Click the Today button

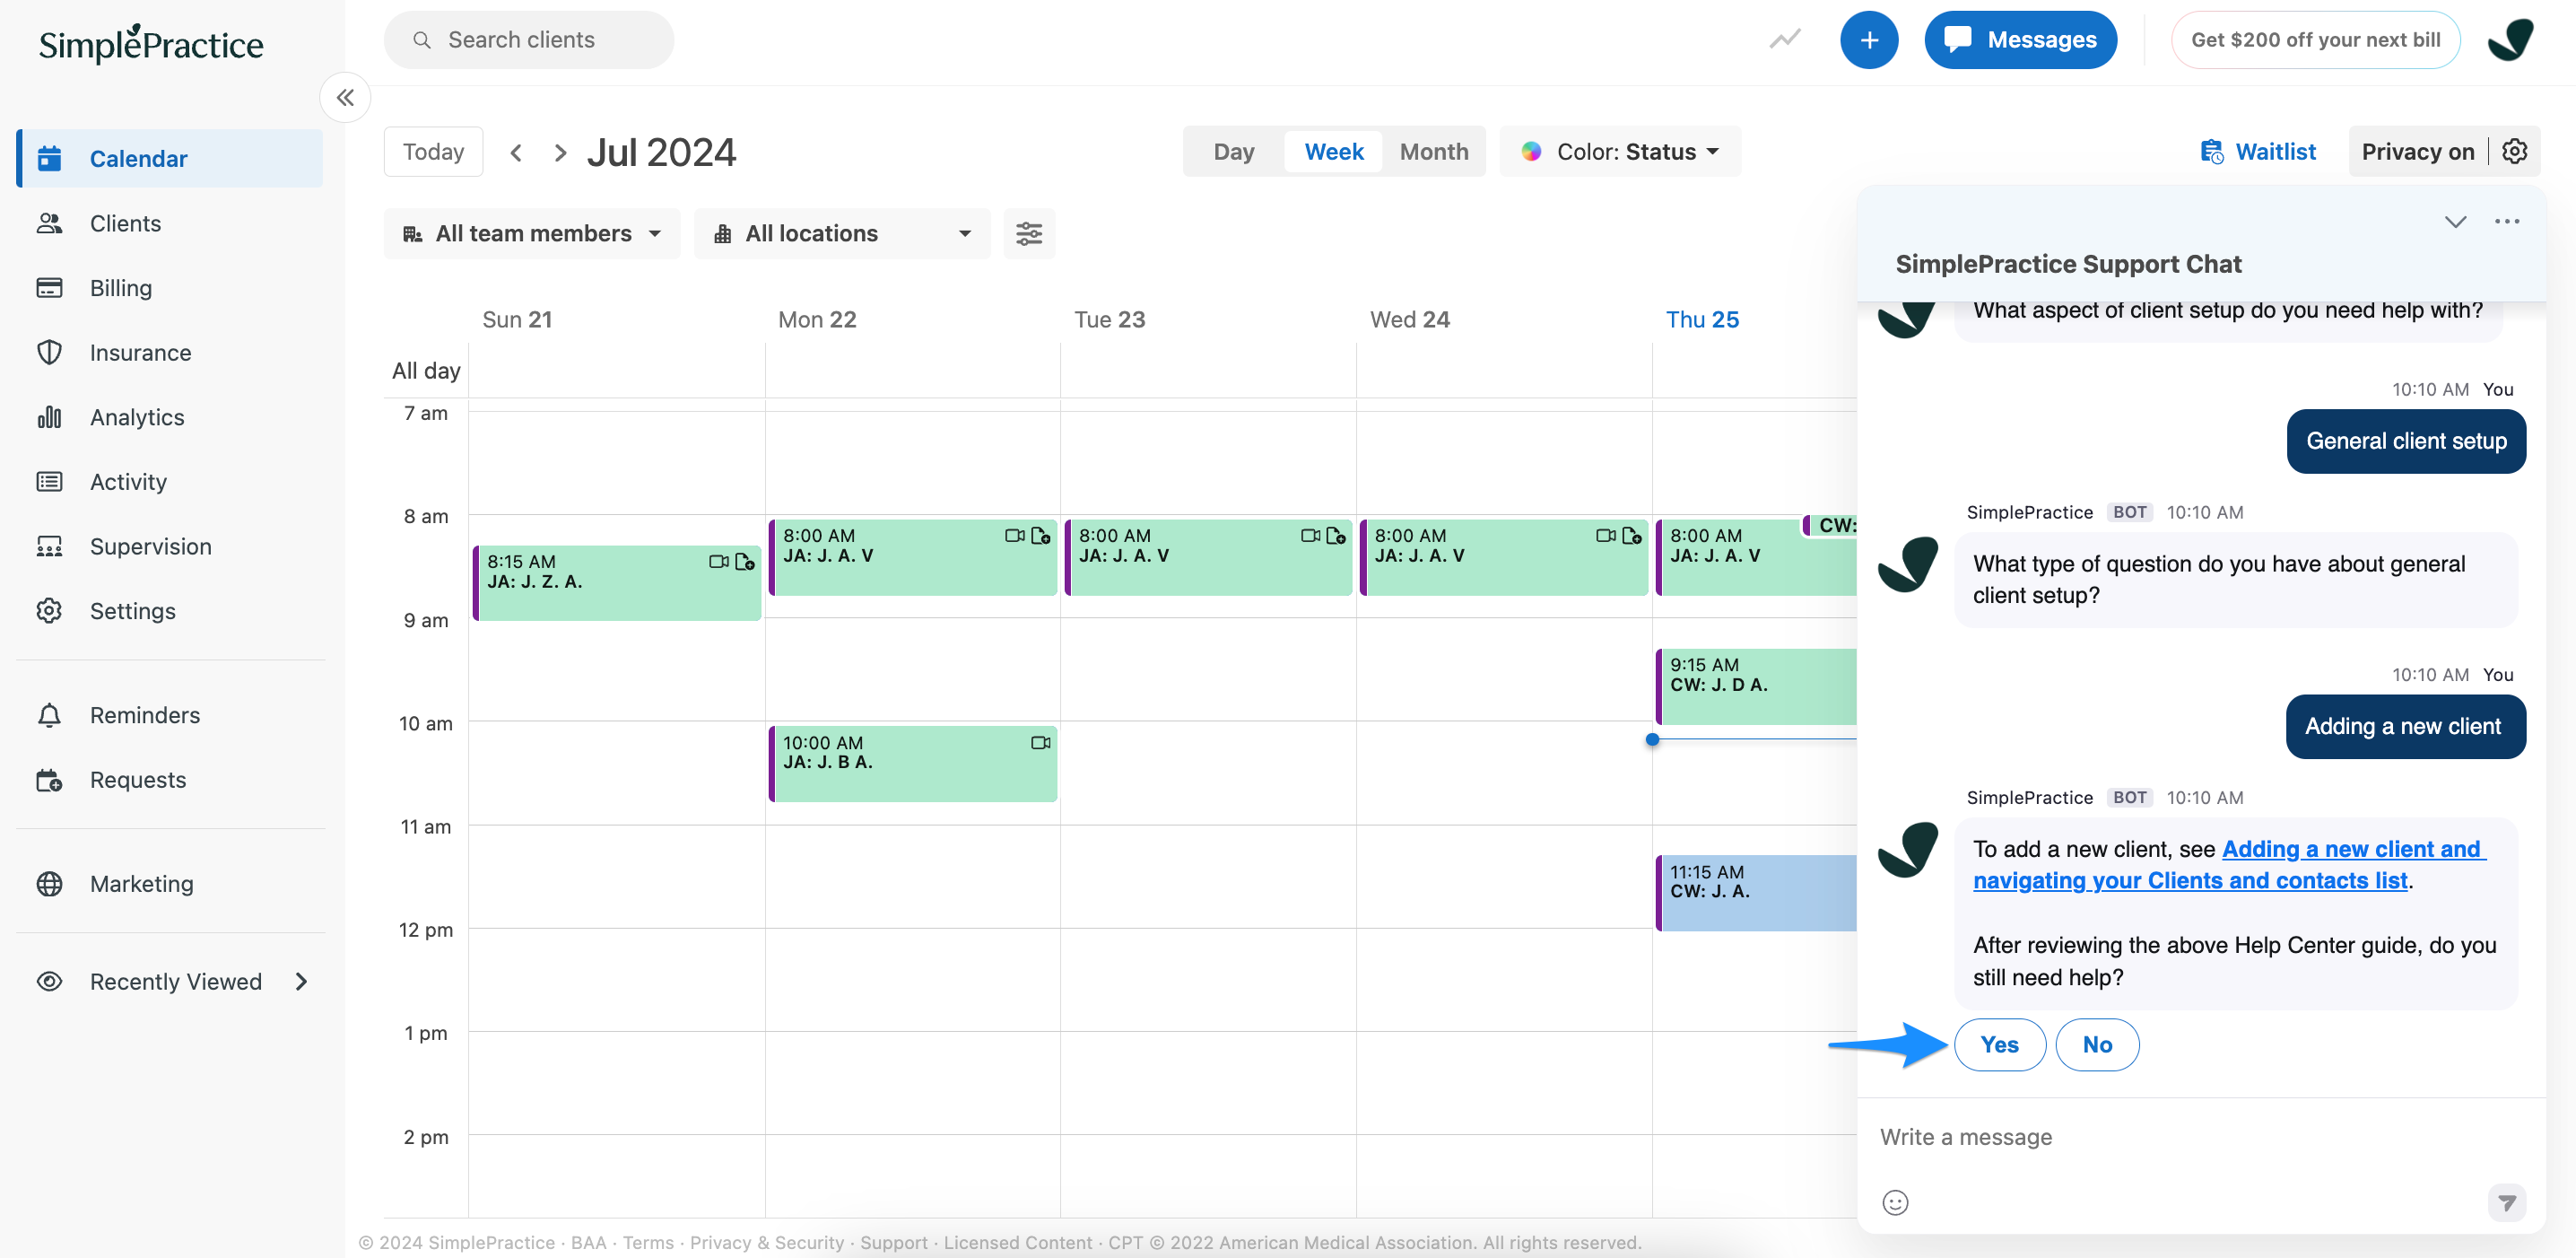(433, 152)
